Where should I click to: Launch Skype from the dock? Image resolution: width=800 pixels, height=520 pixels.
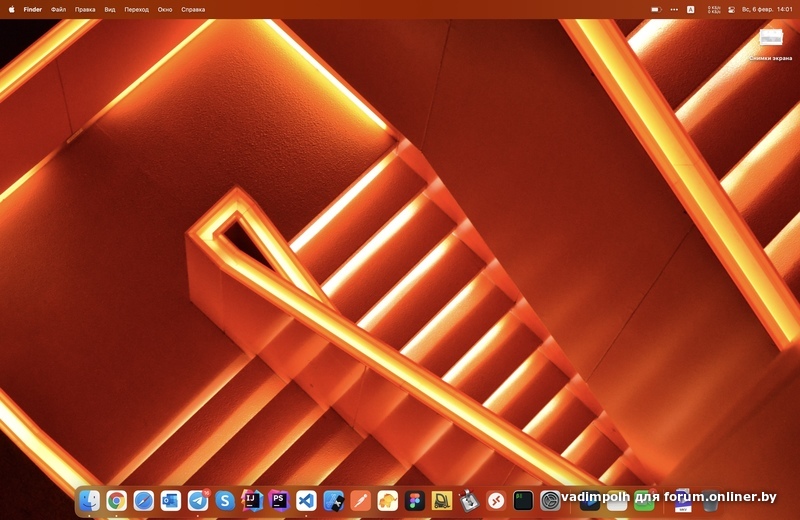point(225,500)
